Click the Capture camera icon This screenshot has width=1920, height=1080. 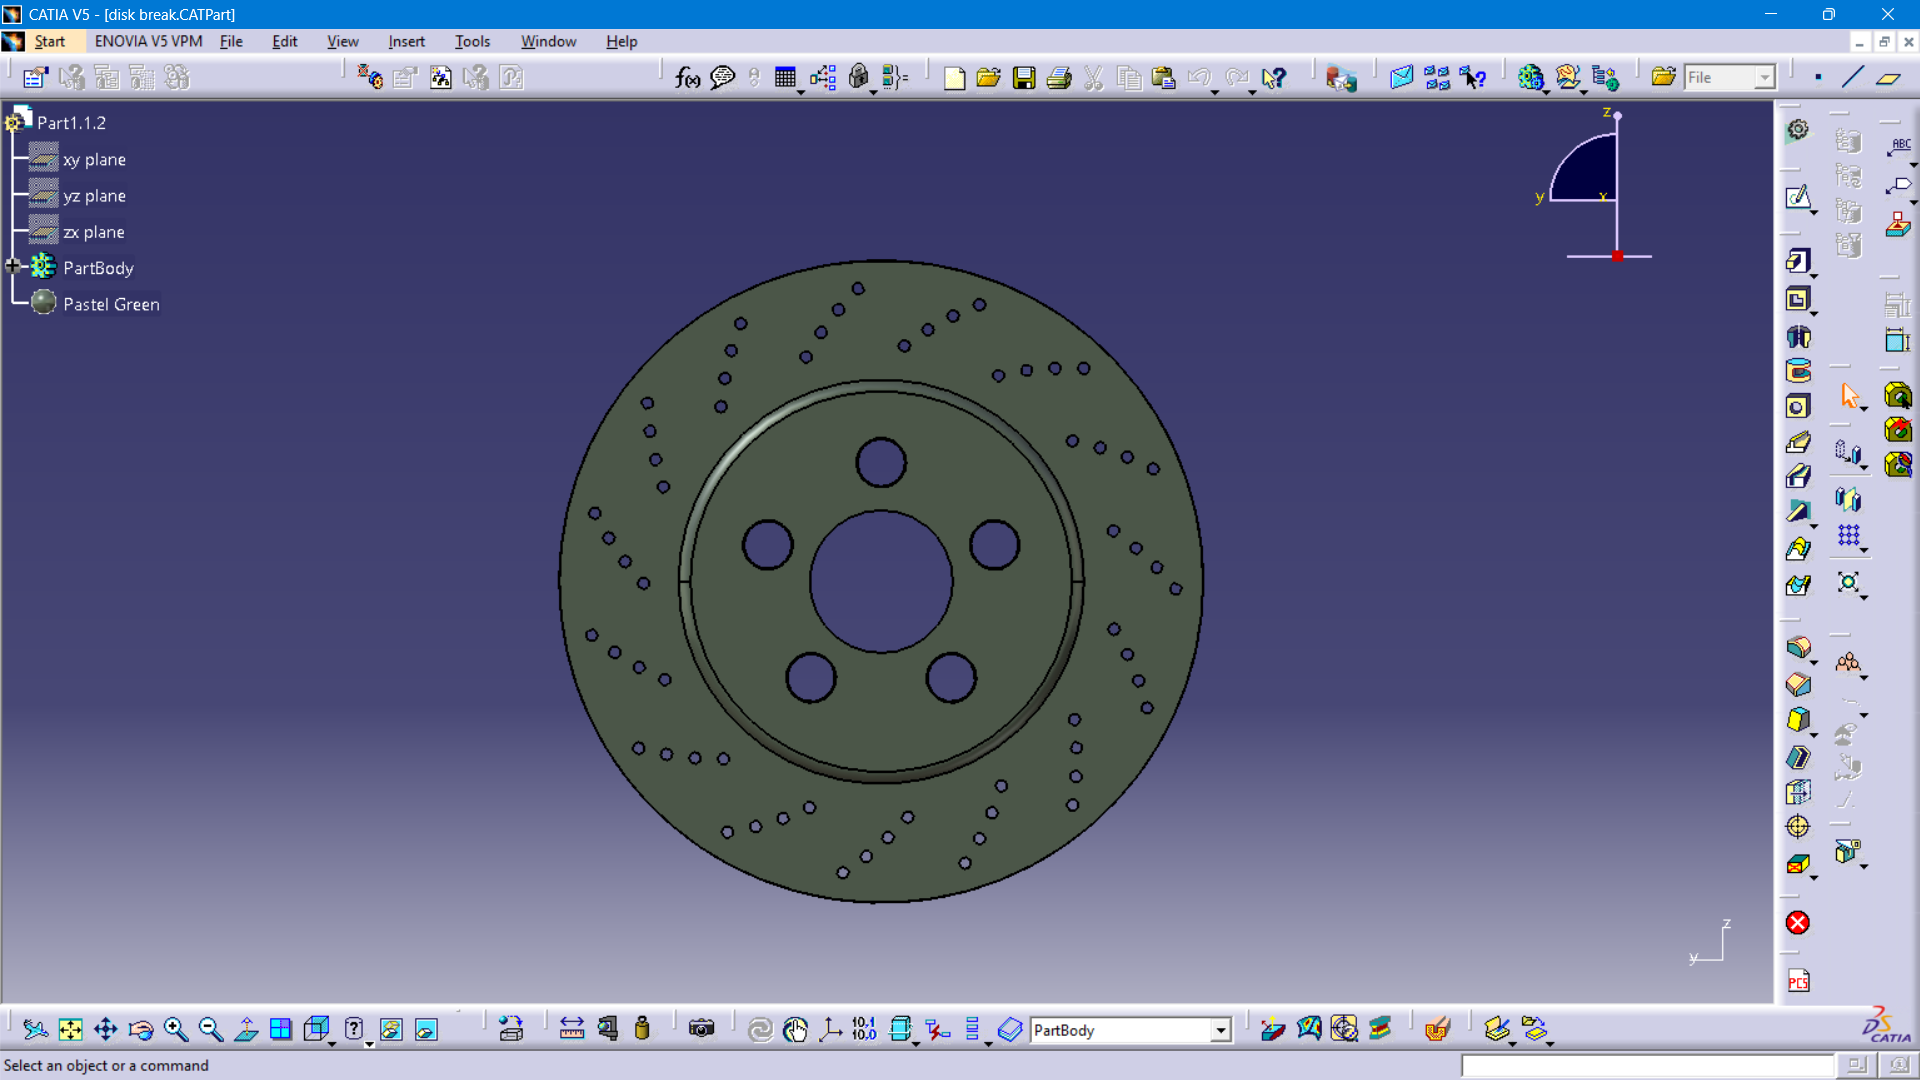(x=701, y=1029)
